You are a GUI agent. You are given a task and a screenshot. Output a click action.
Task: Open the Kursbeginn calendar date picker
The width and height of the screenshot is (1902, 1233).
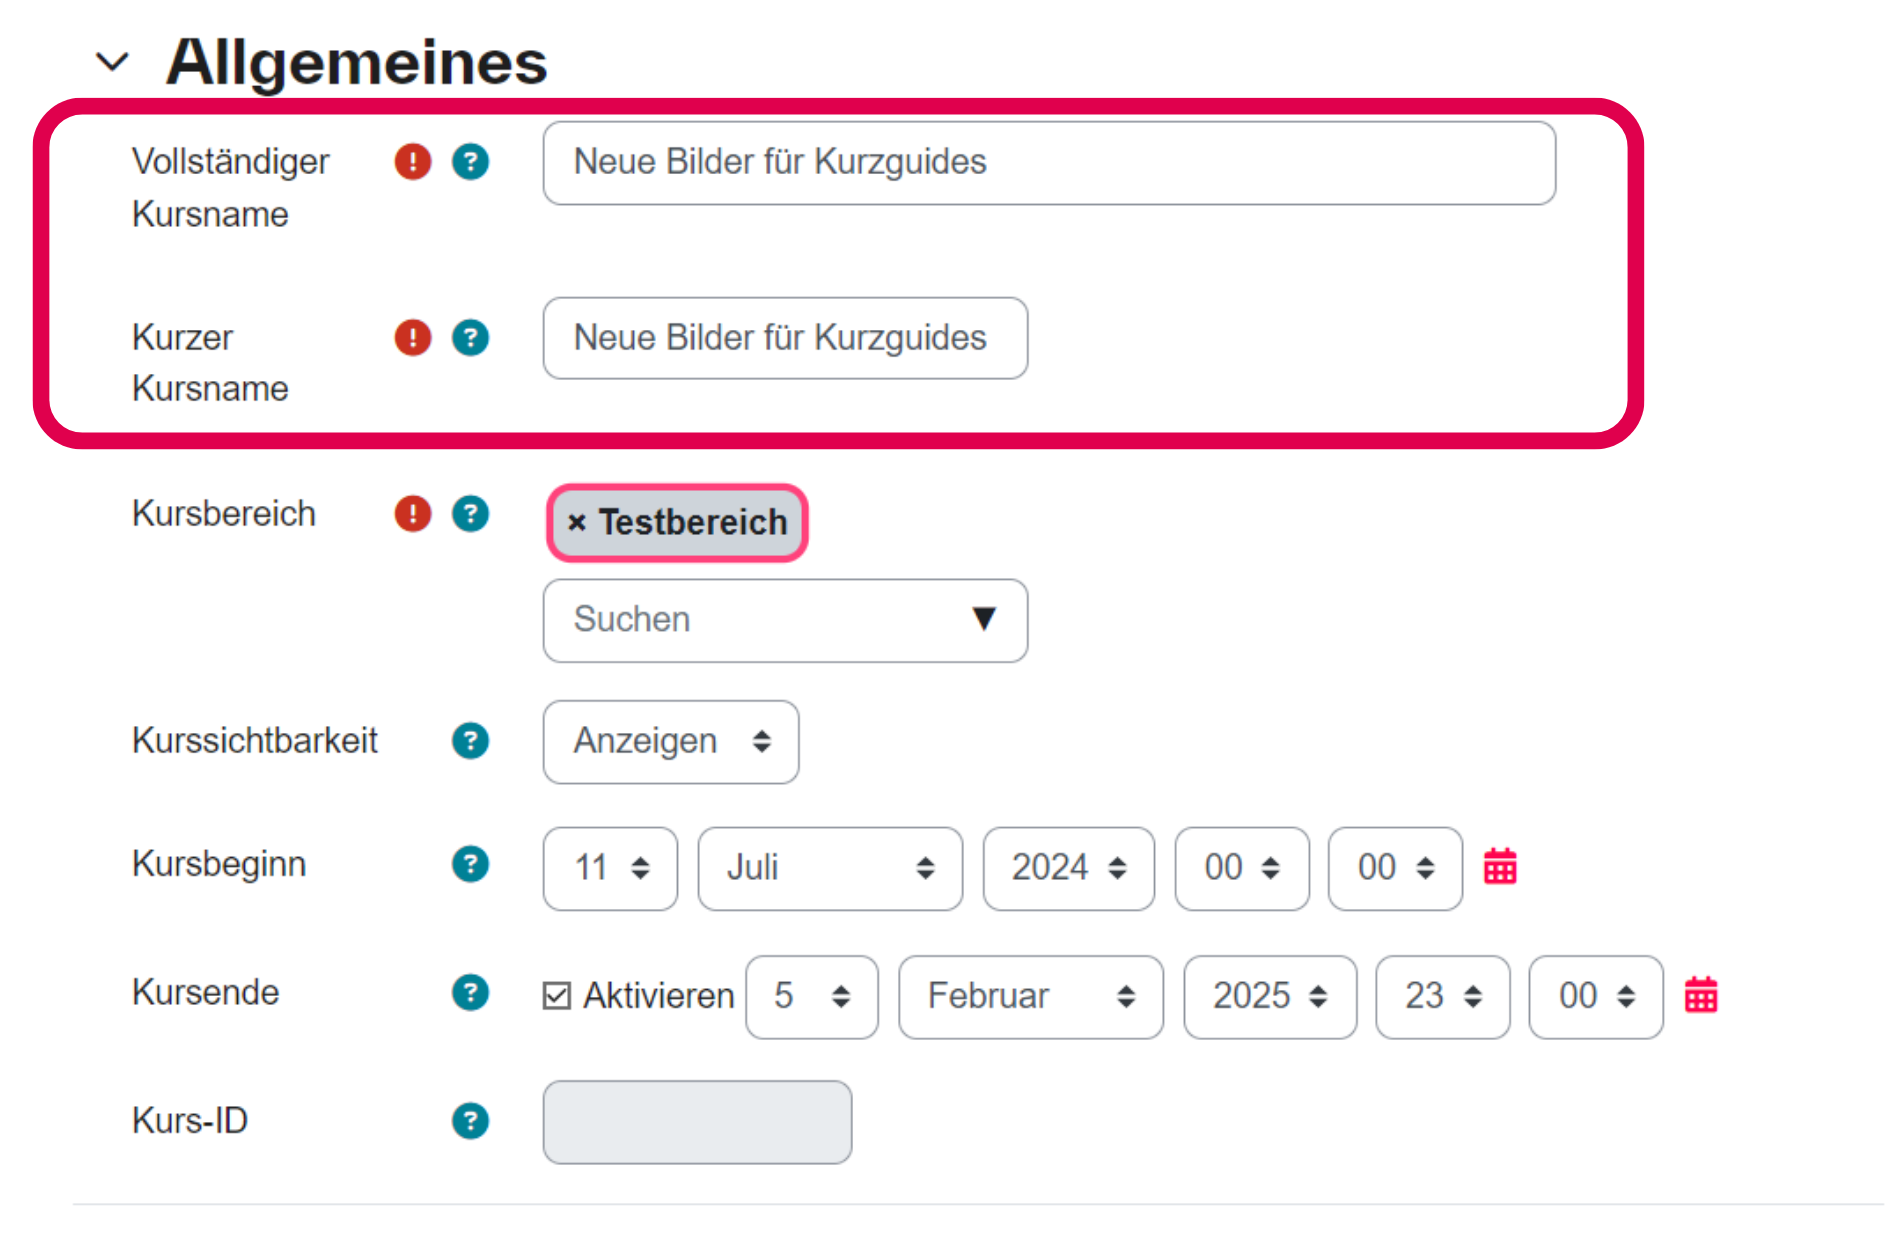click(x=1500, y=867)
